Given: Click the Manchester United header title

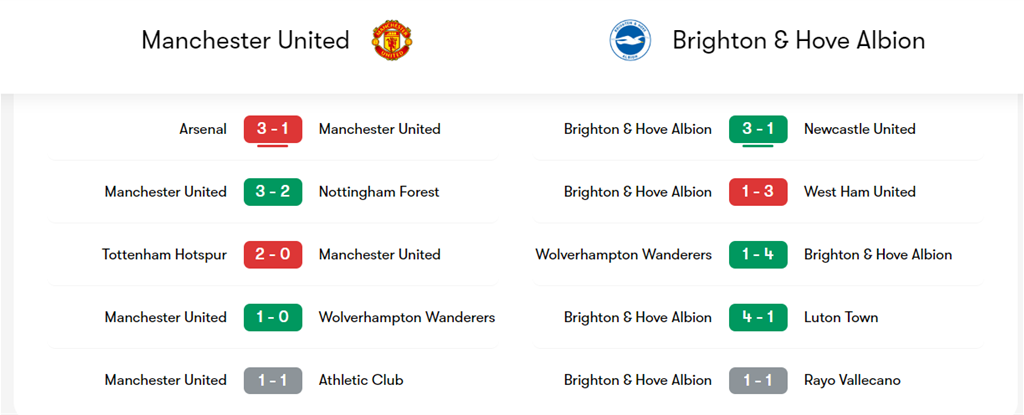Looking at the screenshot, I should click(246, 41).
